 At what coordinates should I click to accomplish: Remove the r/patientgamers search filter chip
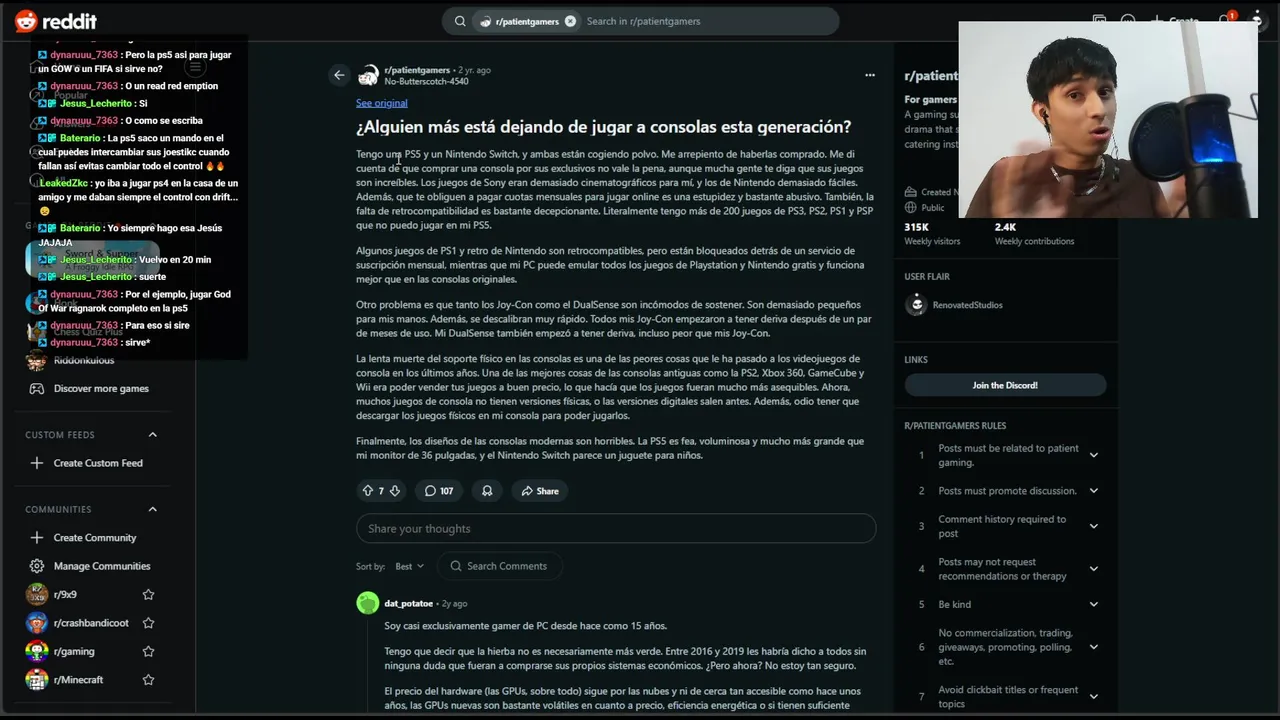point(570,21)
